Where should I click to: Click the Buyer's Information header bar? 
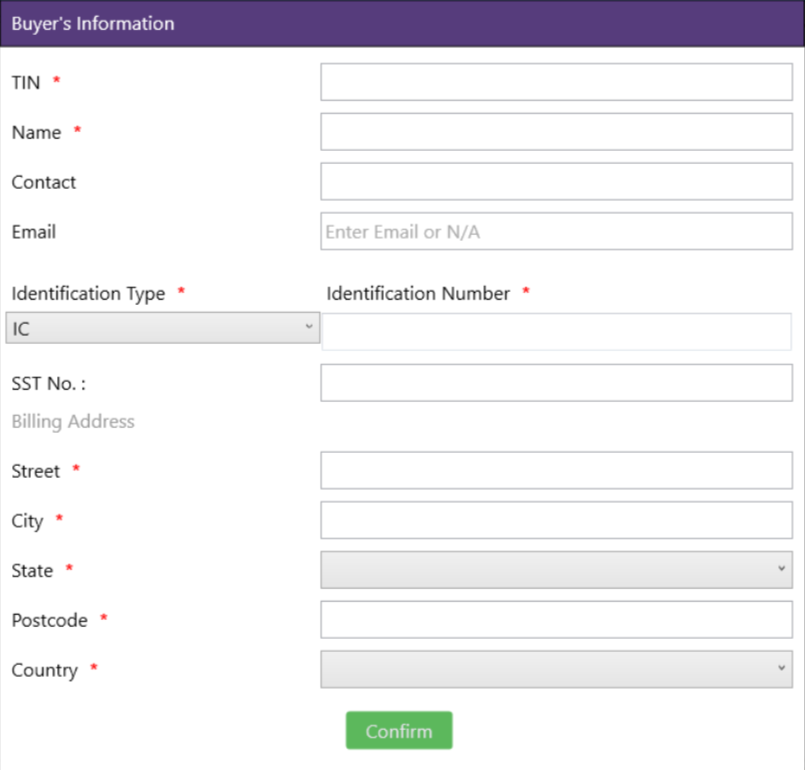(x=402, y=23)
